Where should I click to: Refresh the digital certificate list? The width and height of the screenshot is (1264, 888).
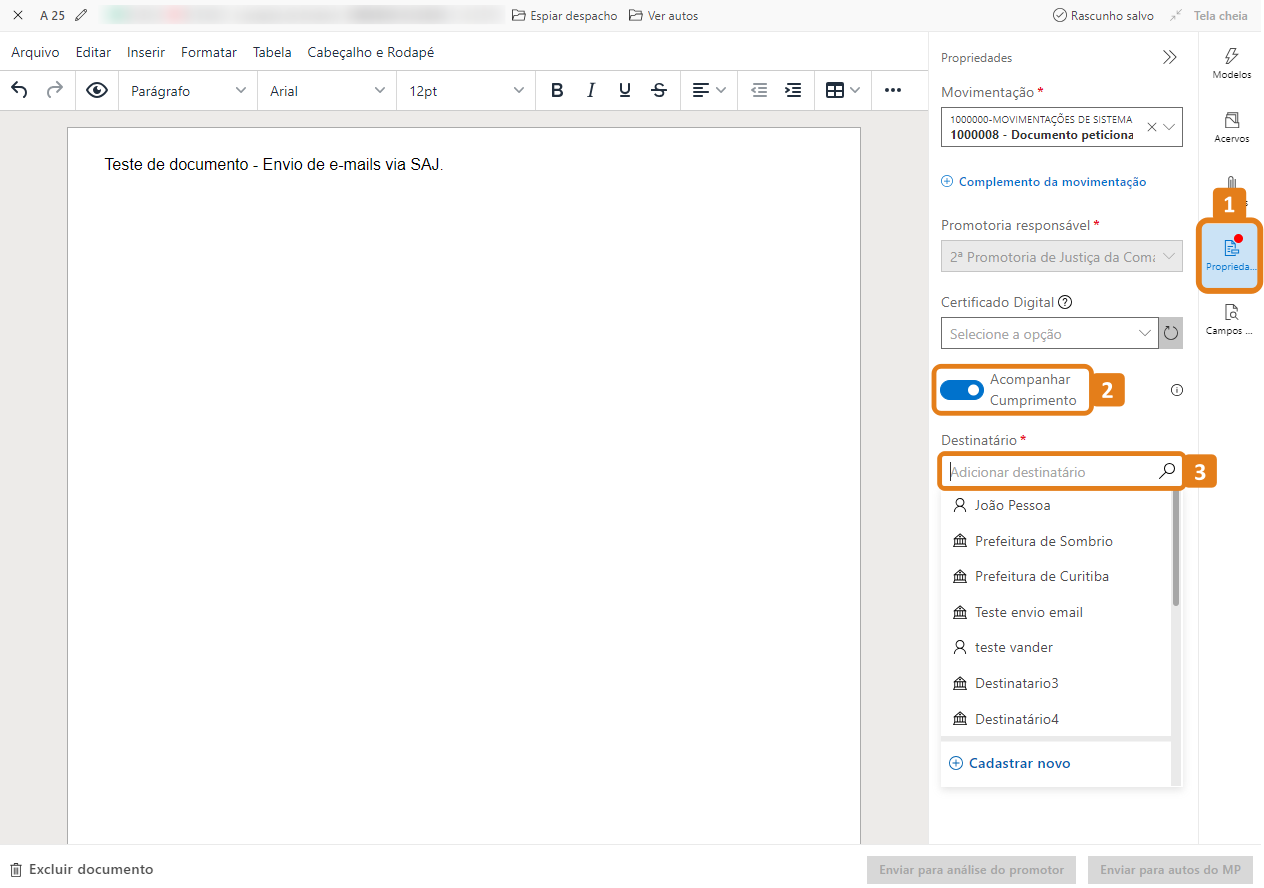(x=1171, y=333)
